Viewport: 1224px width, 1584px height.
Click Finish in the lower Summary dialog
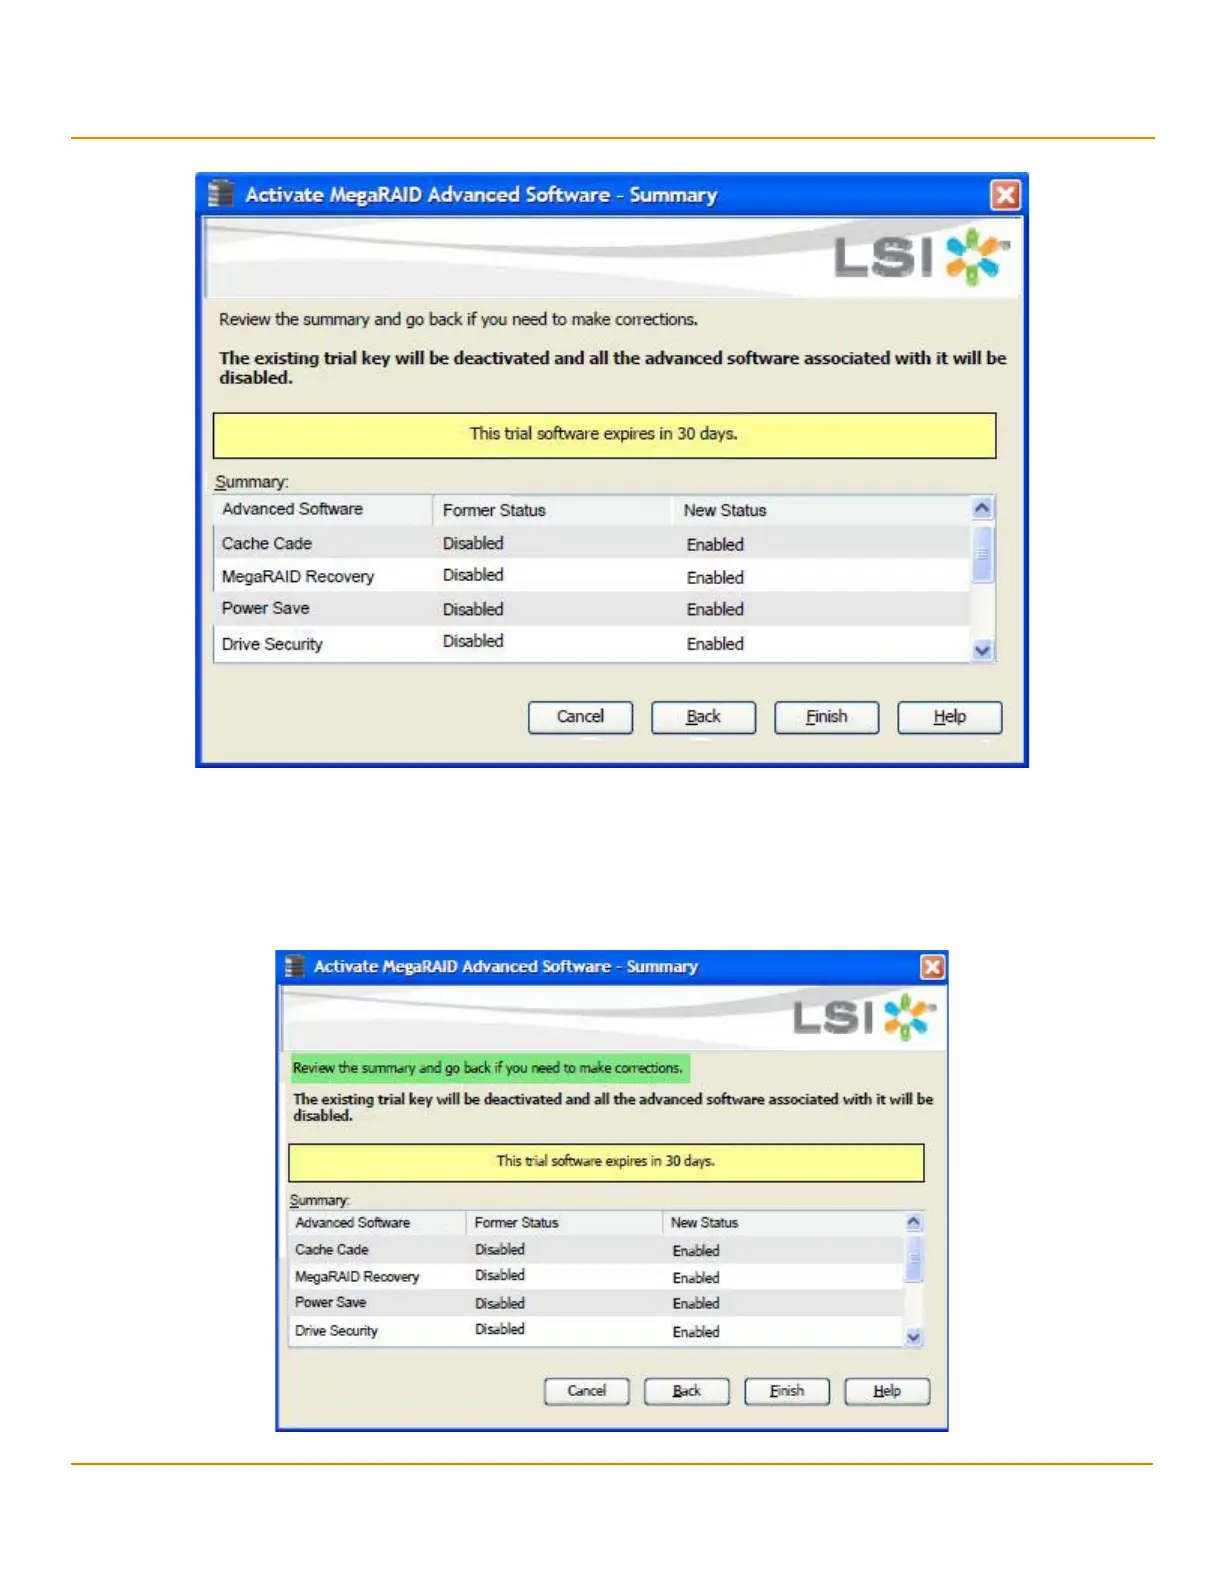(786, 1391)
